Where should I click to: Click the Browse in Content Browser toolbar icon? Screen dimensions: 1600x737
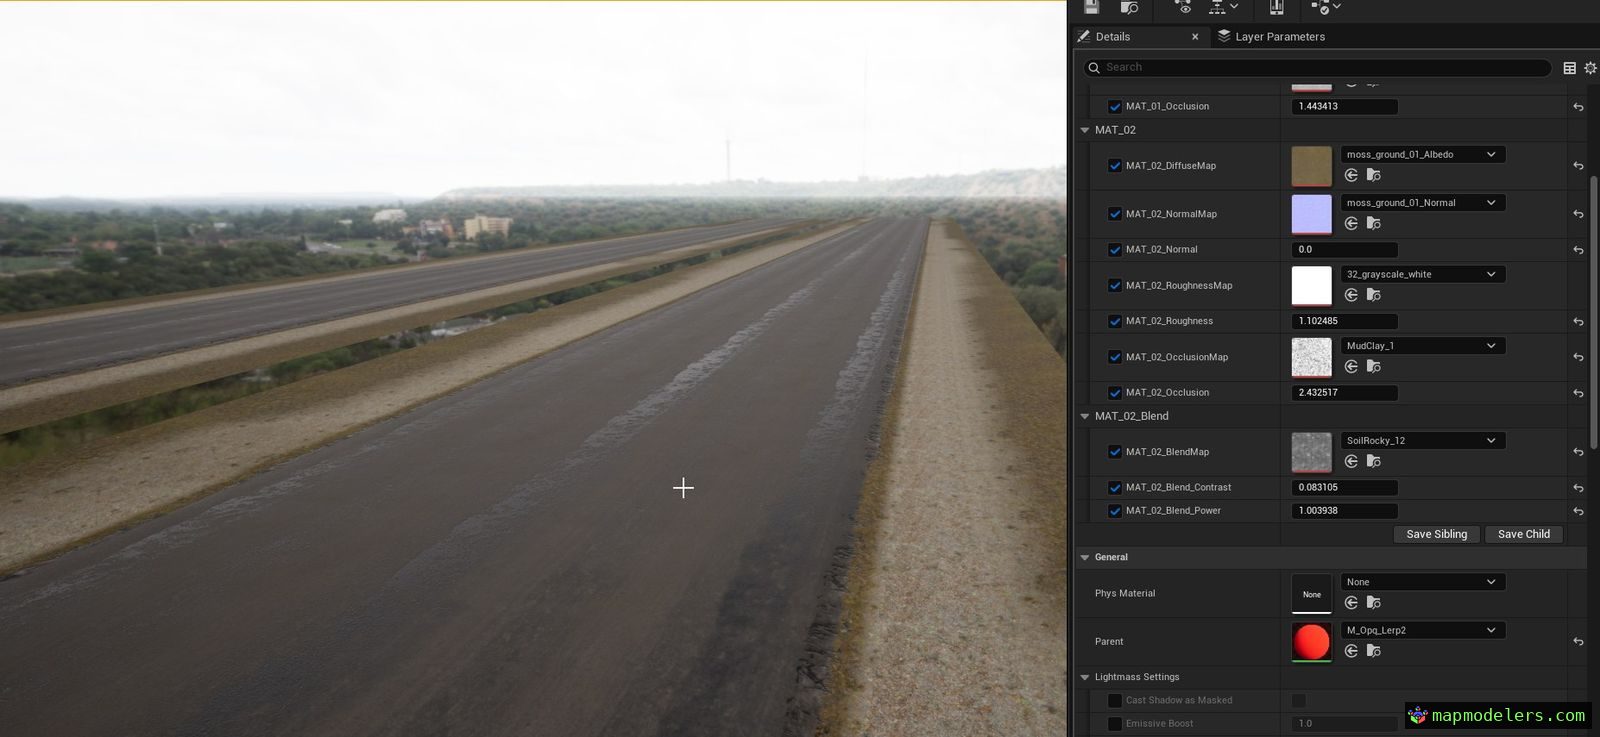[1129, 7]
